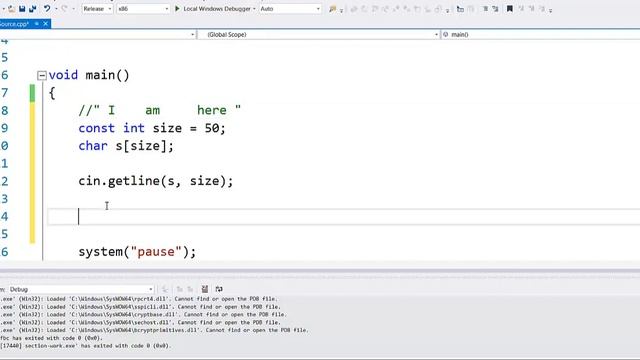
Task: Collapse the void main() code block
Action: coord(42,76)
